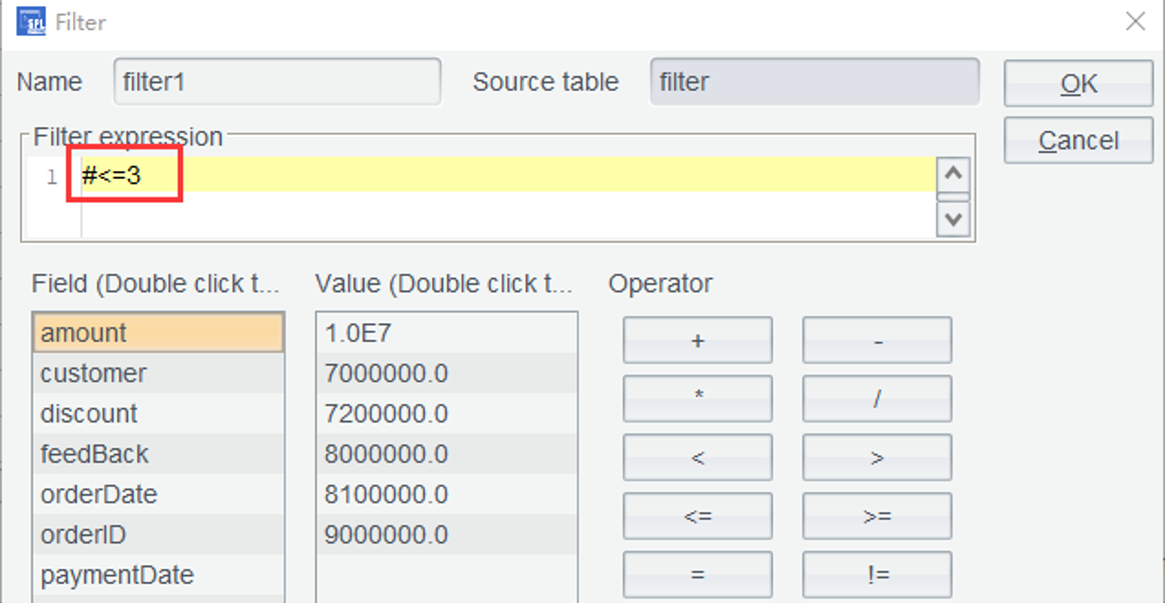This screenshot has height=603, width=1165.
Task: Click the plus operator button
Action: 697,341
